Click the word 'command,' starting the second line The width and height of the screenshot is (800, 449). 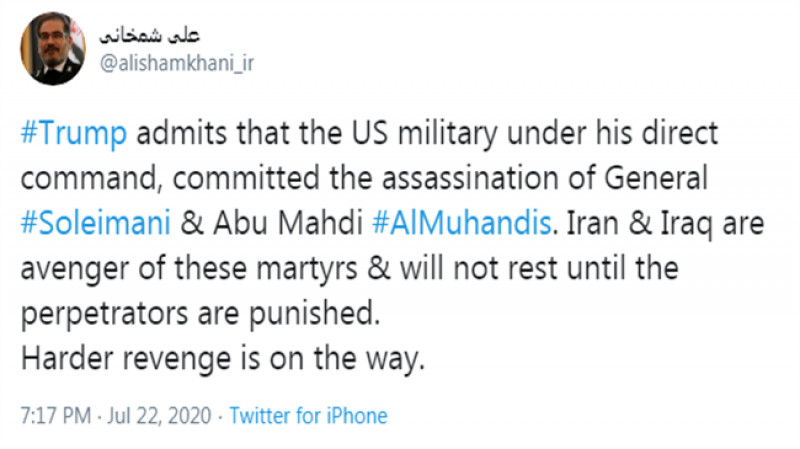[92, 179]
